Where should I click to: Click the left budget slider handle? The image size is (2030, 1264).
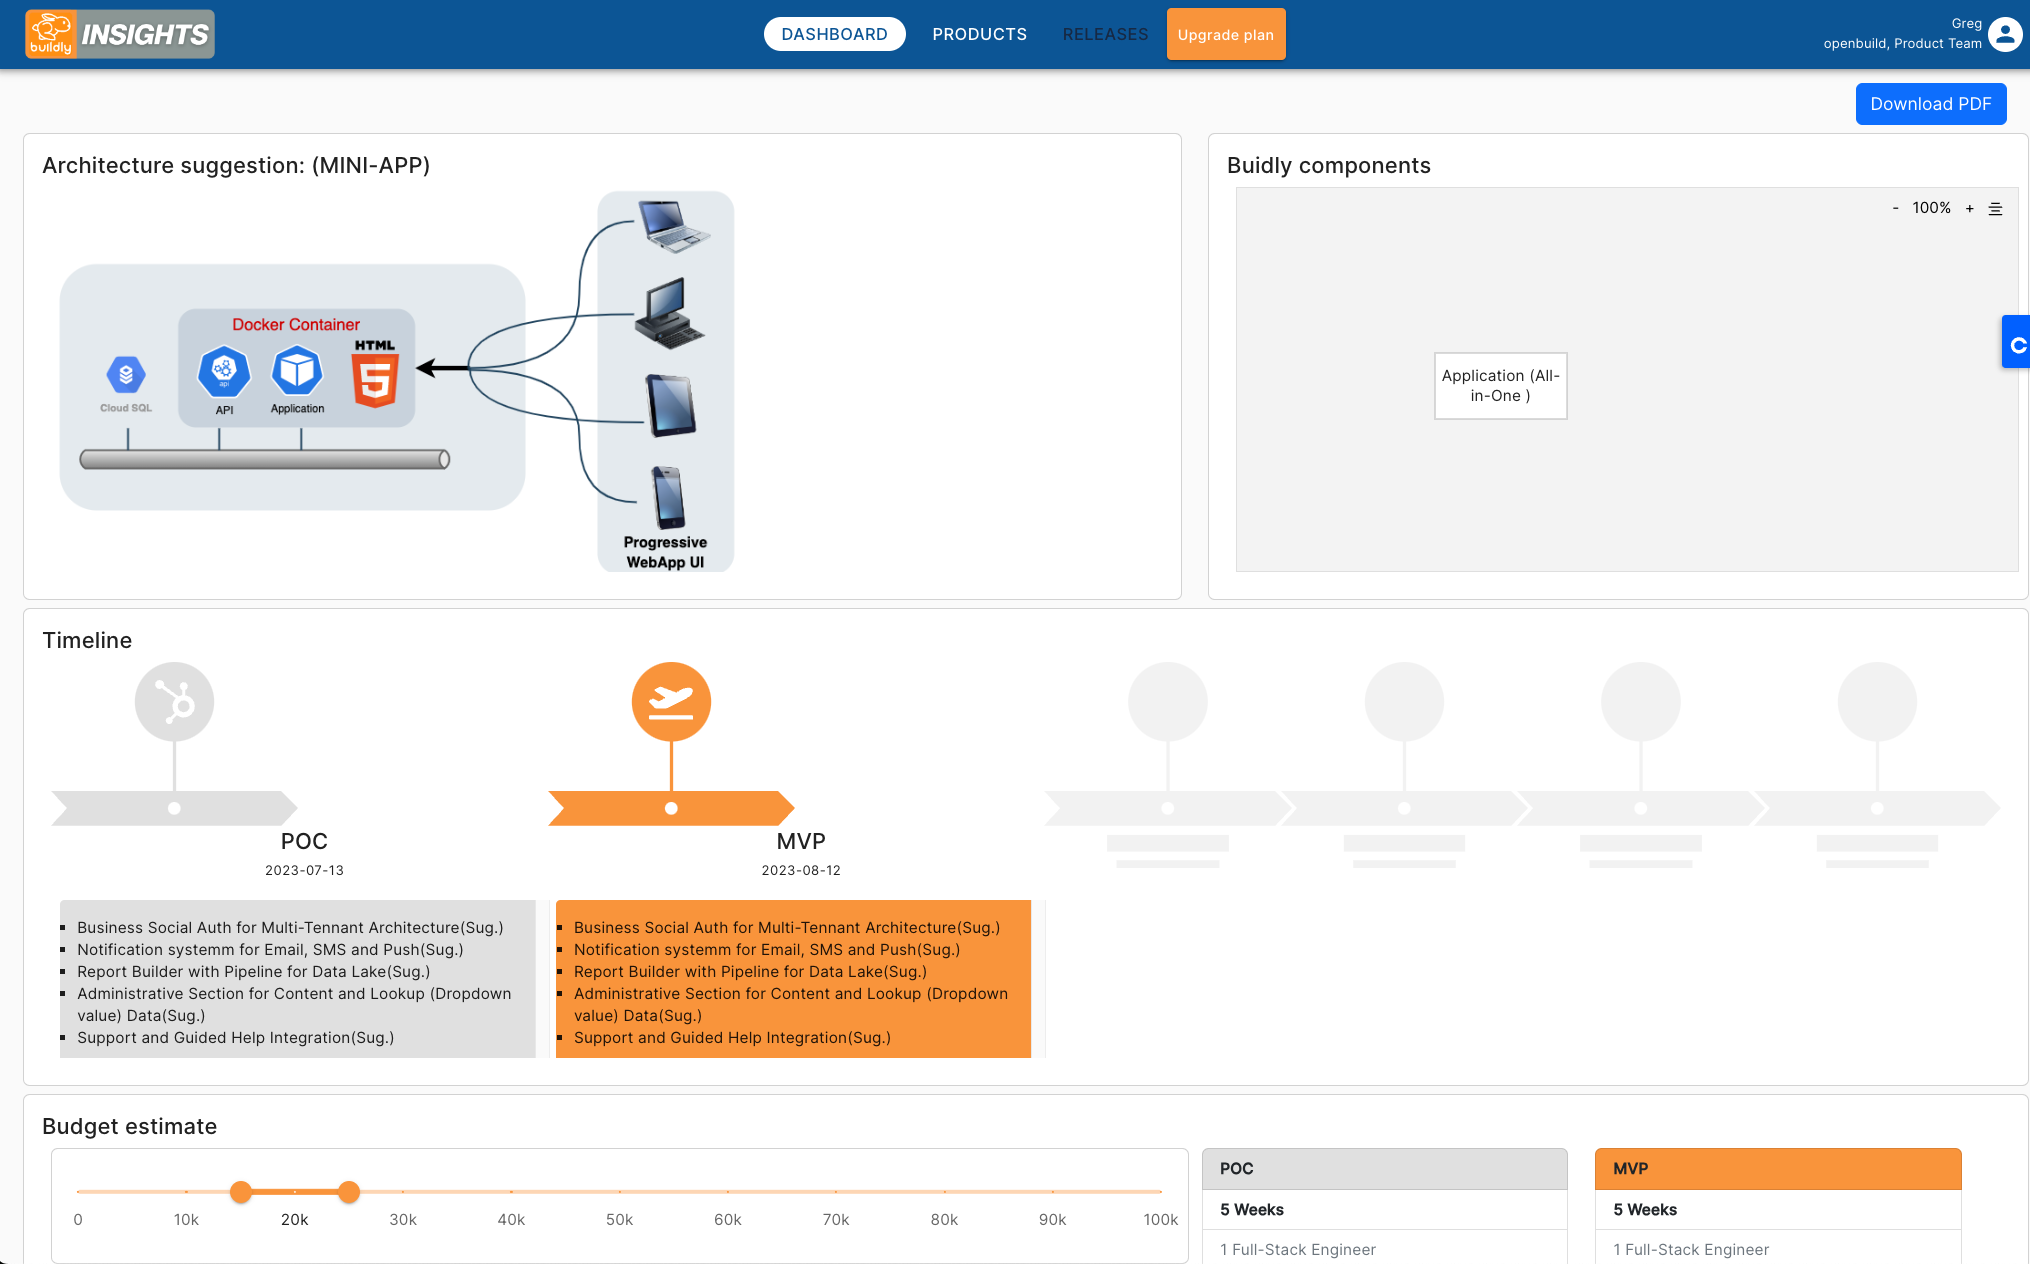pos(241,1192)
